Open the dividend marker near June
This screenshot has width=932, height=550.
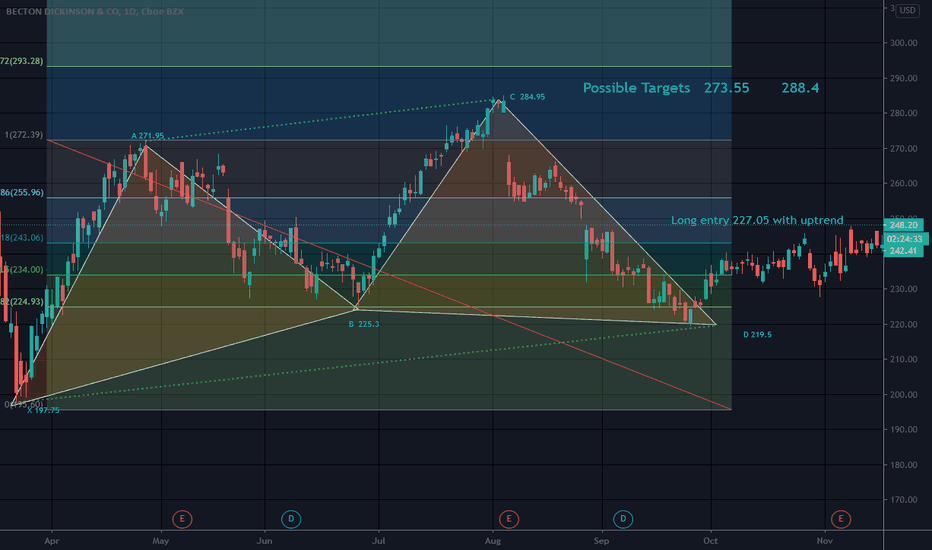[x=291, y=519]
